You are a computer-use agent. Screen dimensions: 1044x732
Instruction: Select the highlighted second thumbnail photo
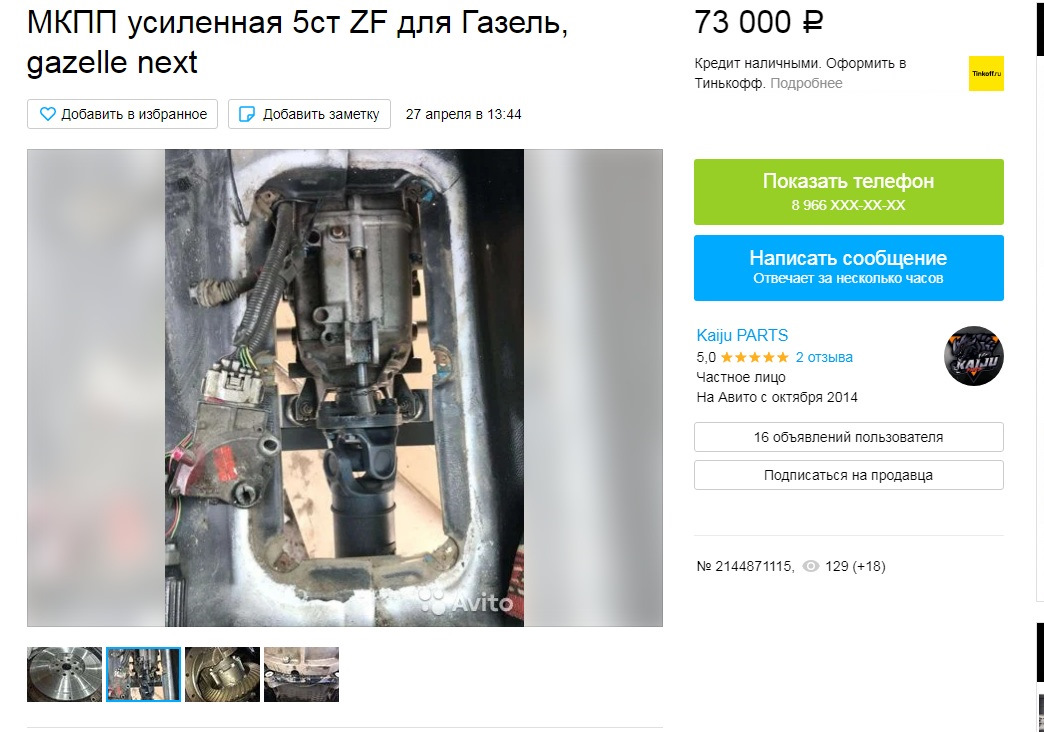point(143,674)
